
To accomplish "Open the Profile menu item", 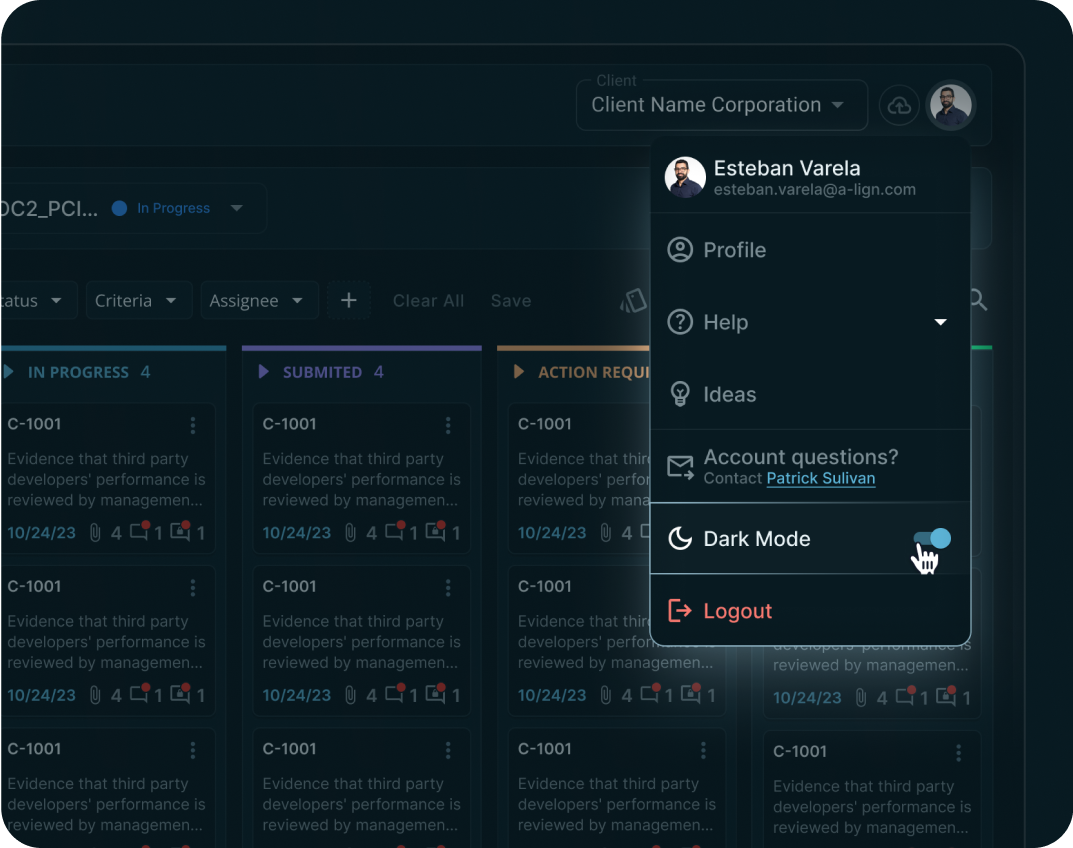I will click(810, 250).
